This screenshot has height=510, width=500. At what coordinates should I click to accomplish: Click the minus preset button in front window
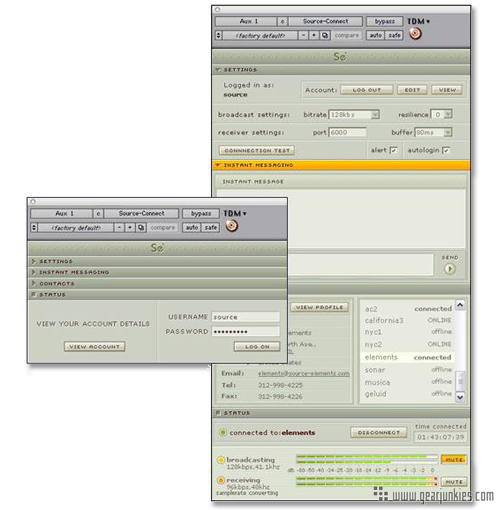(119, 228)
